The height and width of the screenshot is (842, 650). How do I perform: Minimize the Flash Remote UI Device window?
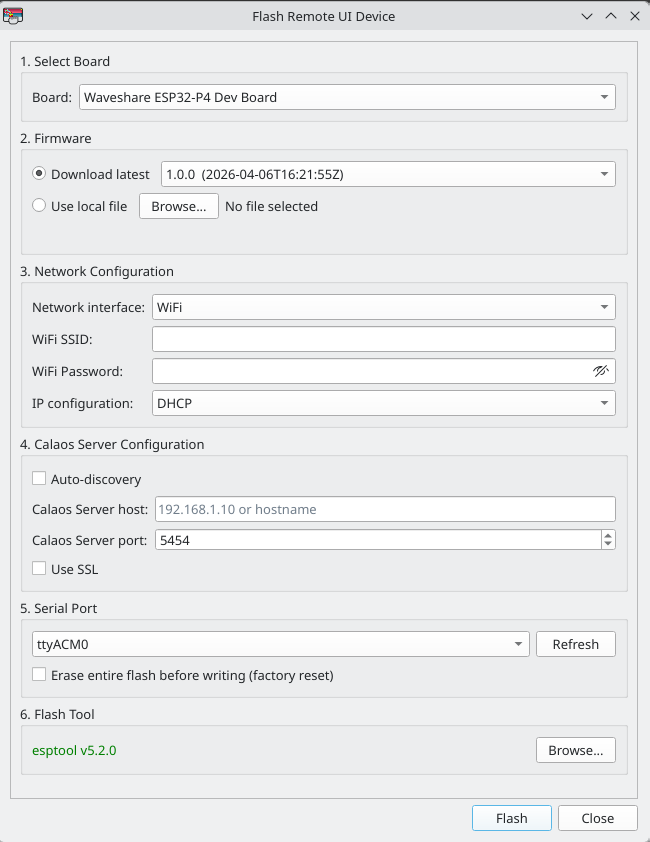(x=586, y=16)
